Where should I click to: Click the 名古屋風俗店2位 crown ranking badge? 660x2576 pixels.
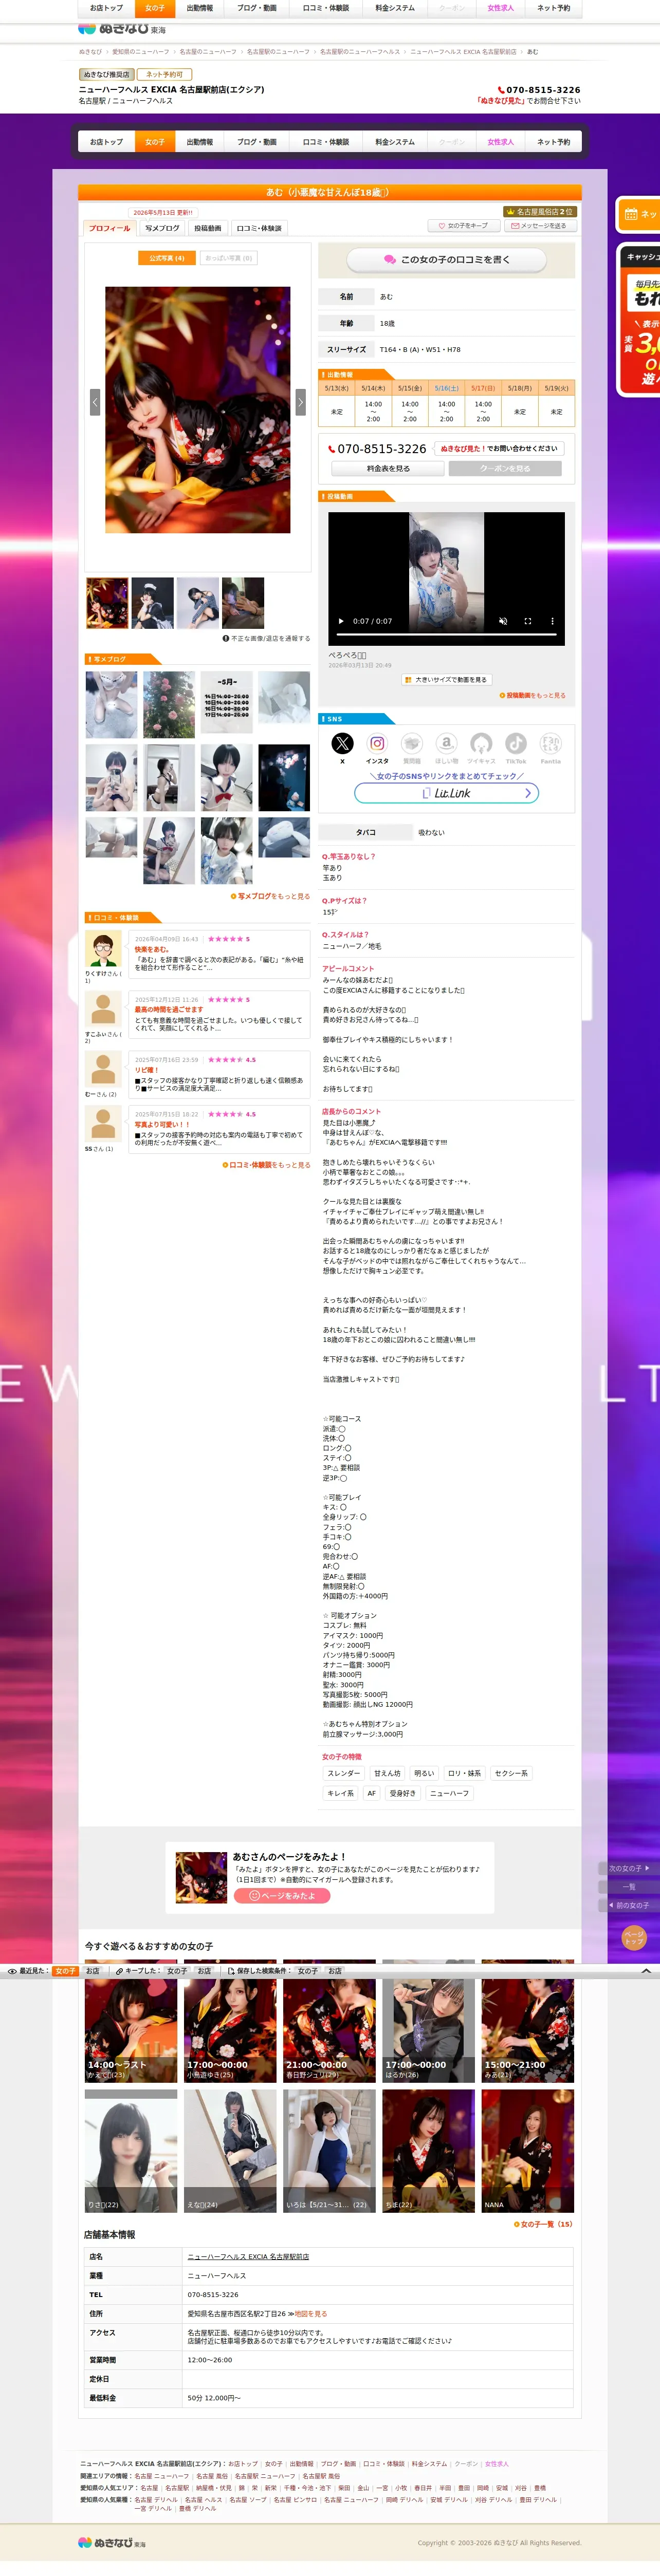pyautogui.click(x=539, y=212)
